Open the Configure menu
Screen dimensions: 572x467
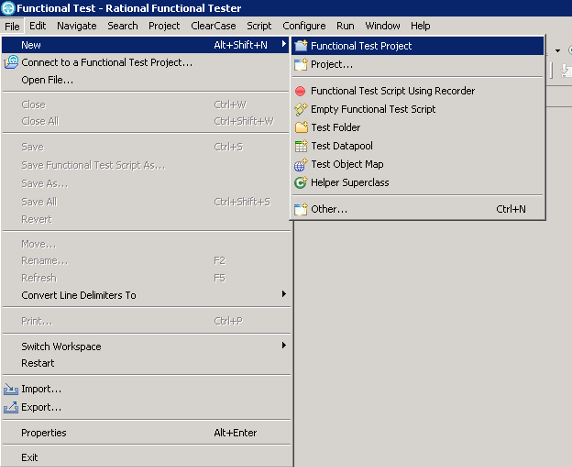tap(304, 26)
